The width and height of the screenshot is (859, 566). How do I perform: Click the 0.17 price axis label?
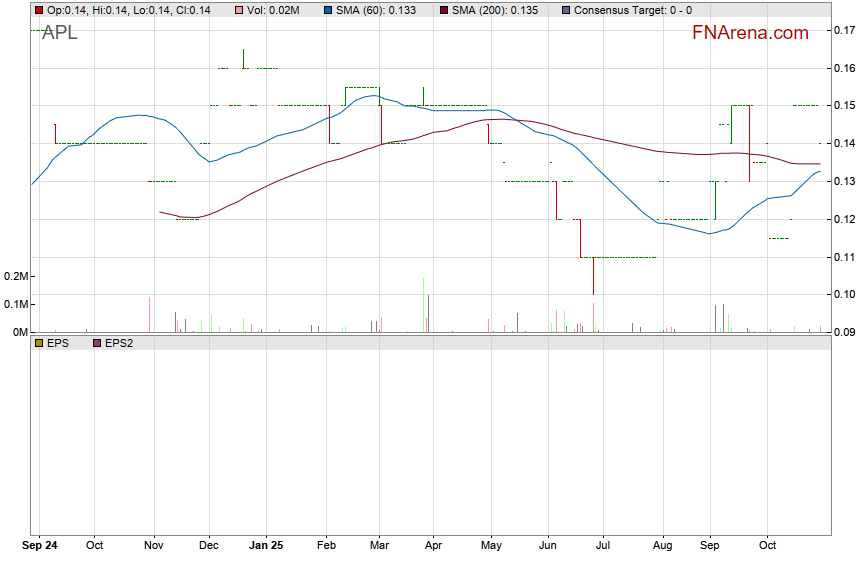click(x=842, y=31)
